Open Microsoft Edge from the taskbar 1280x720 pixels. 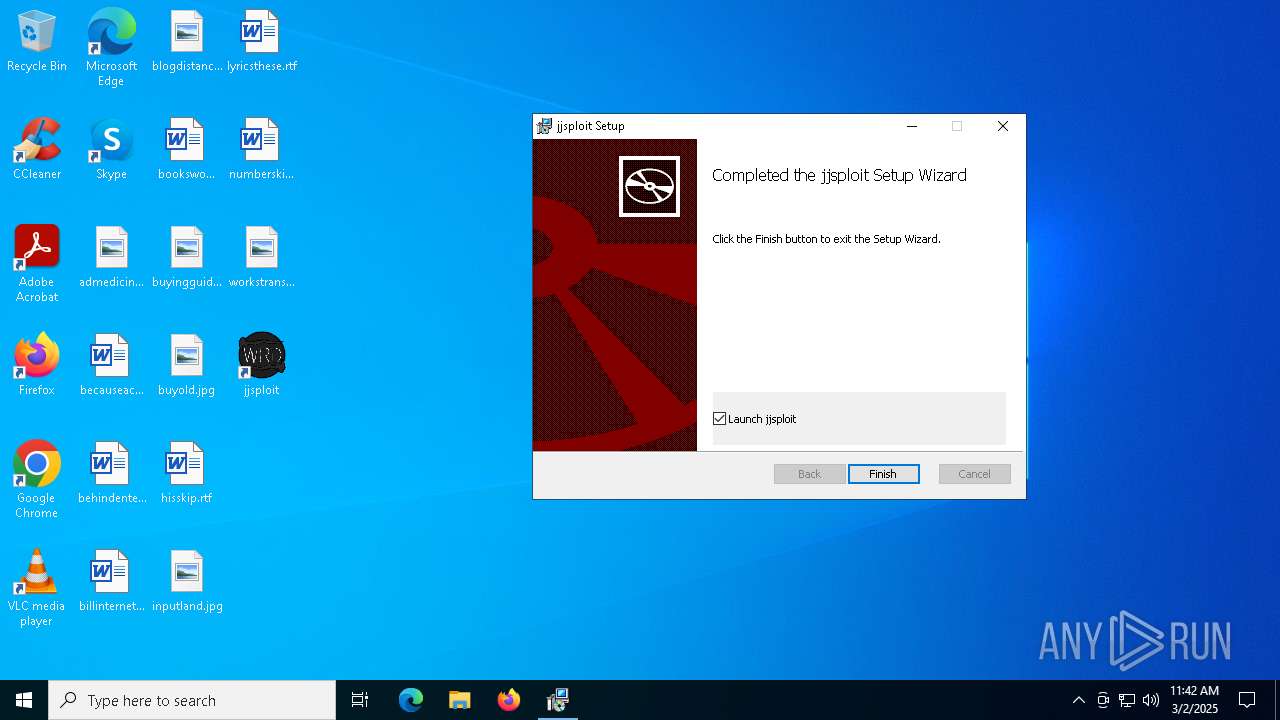[411, 700]
